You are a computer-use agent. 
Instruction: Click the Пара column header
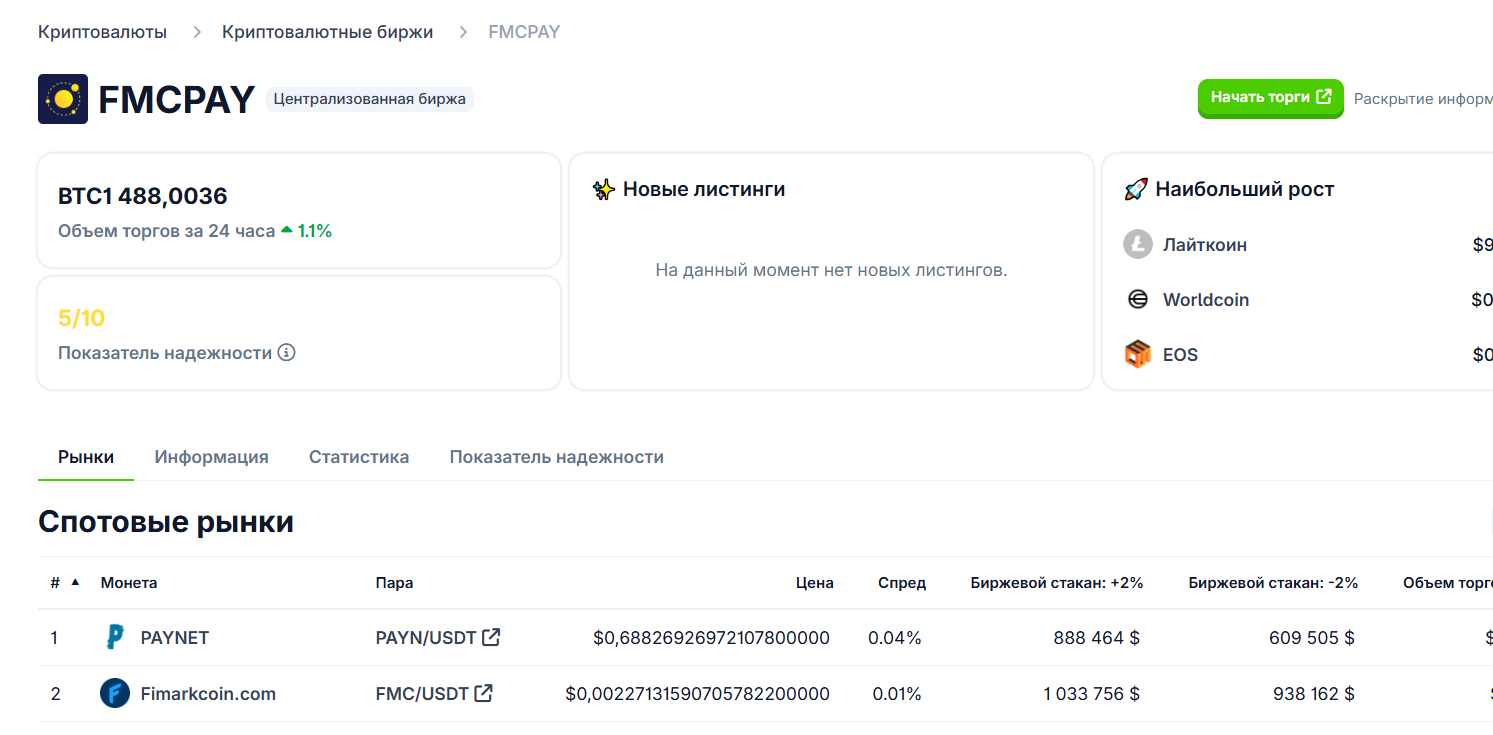pos(394,582)
